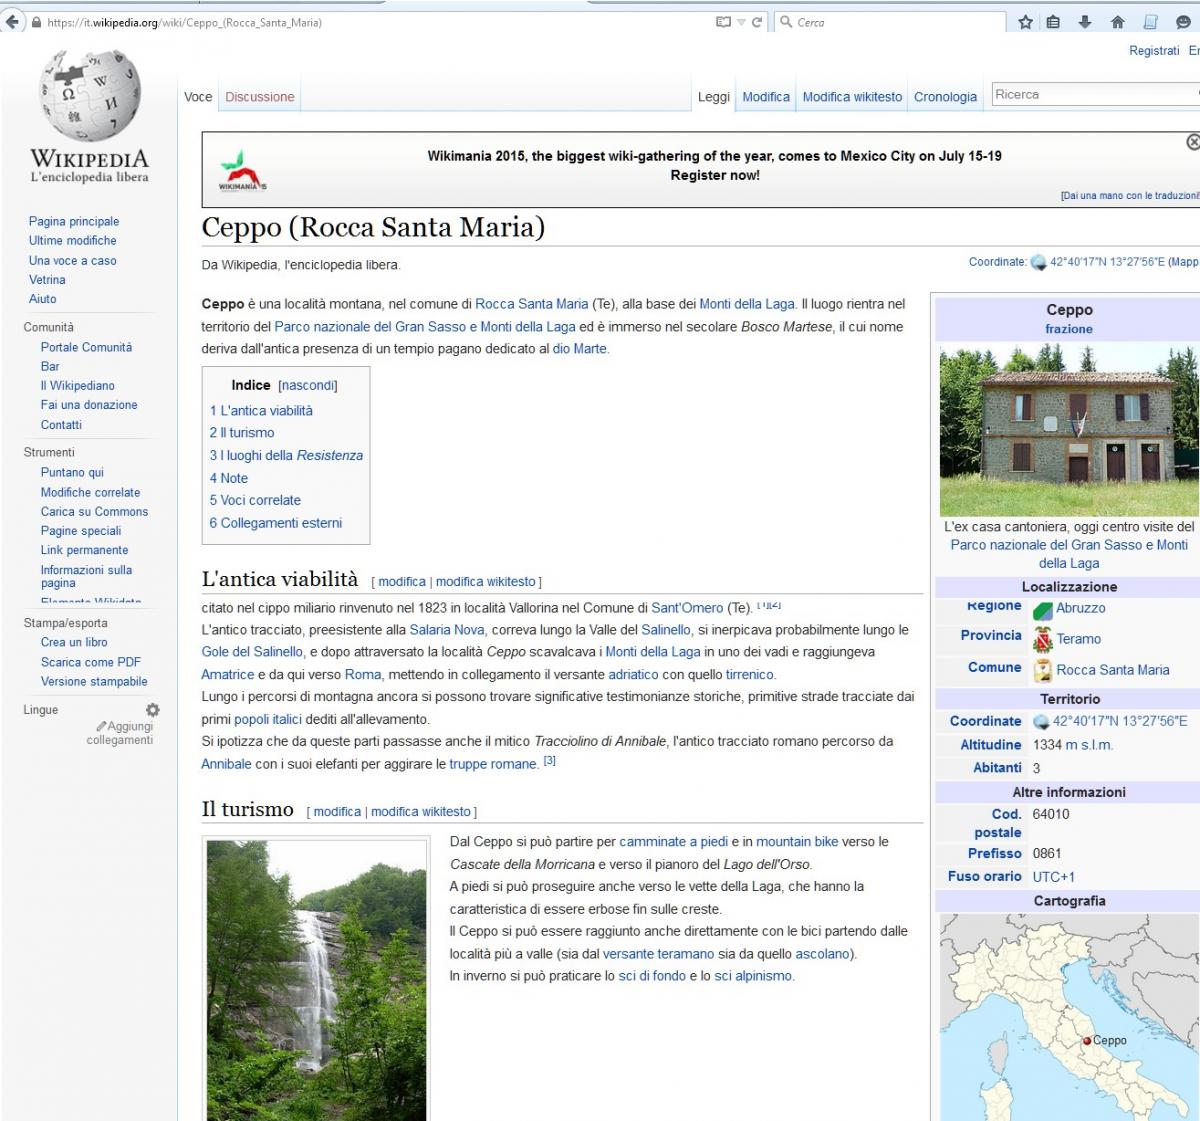Screen dimensions: 1200x1121
Task: Go back with the browser back arrow
Action: point(13,22)
